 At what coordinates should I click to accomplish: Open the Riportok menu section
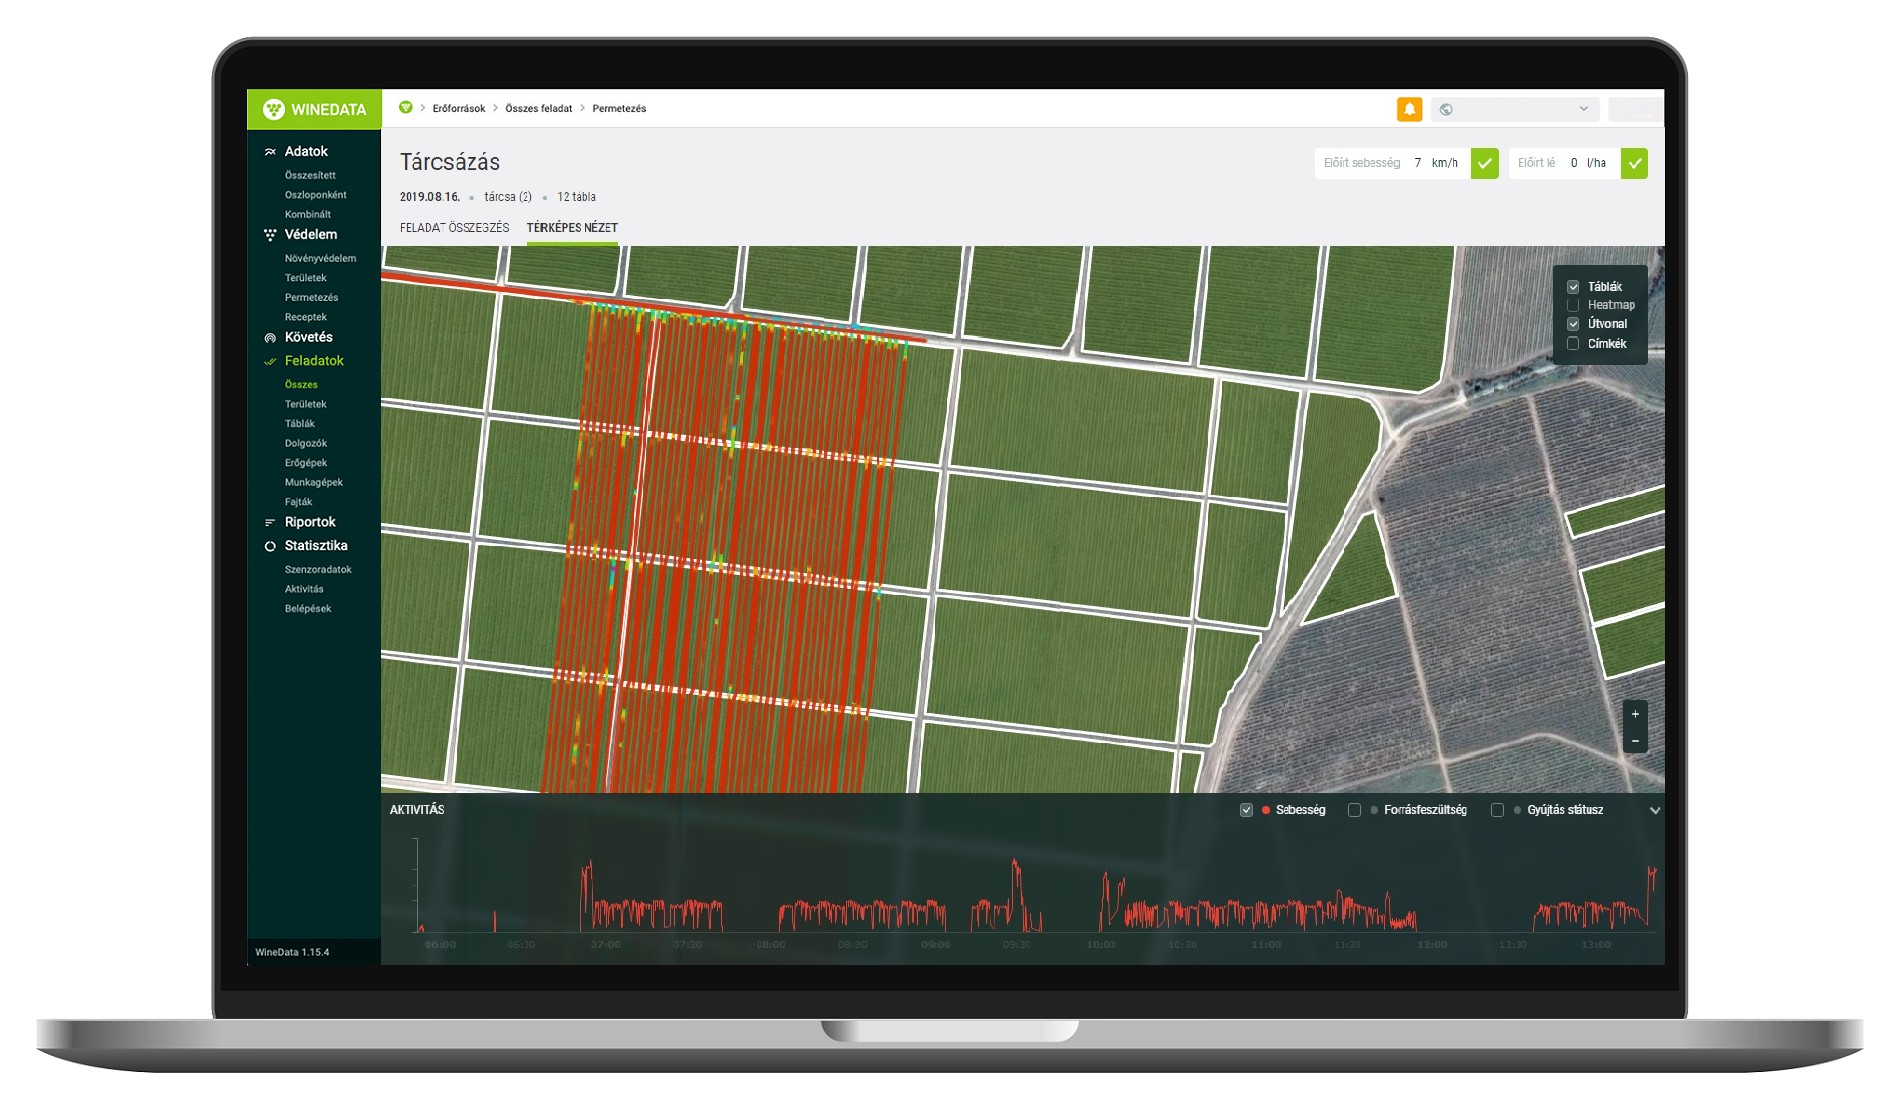pyautogui.click(x=310, y=522)
